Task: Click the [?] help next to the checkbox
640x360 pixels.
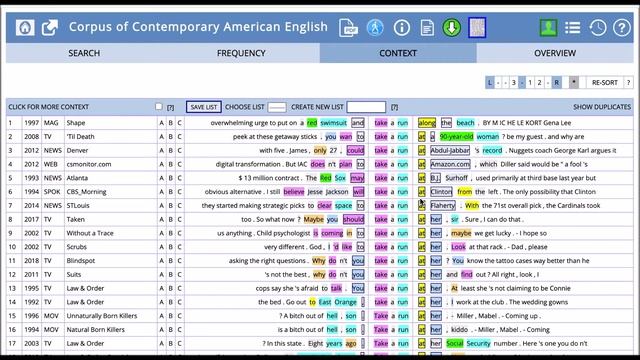Action: click(x=170, y=107)
